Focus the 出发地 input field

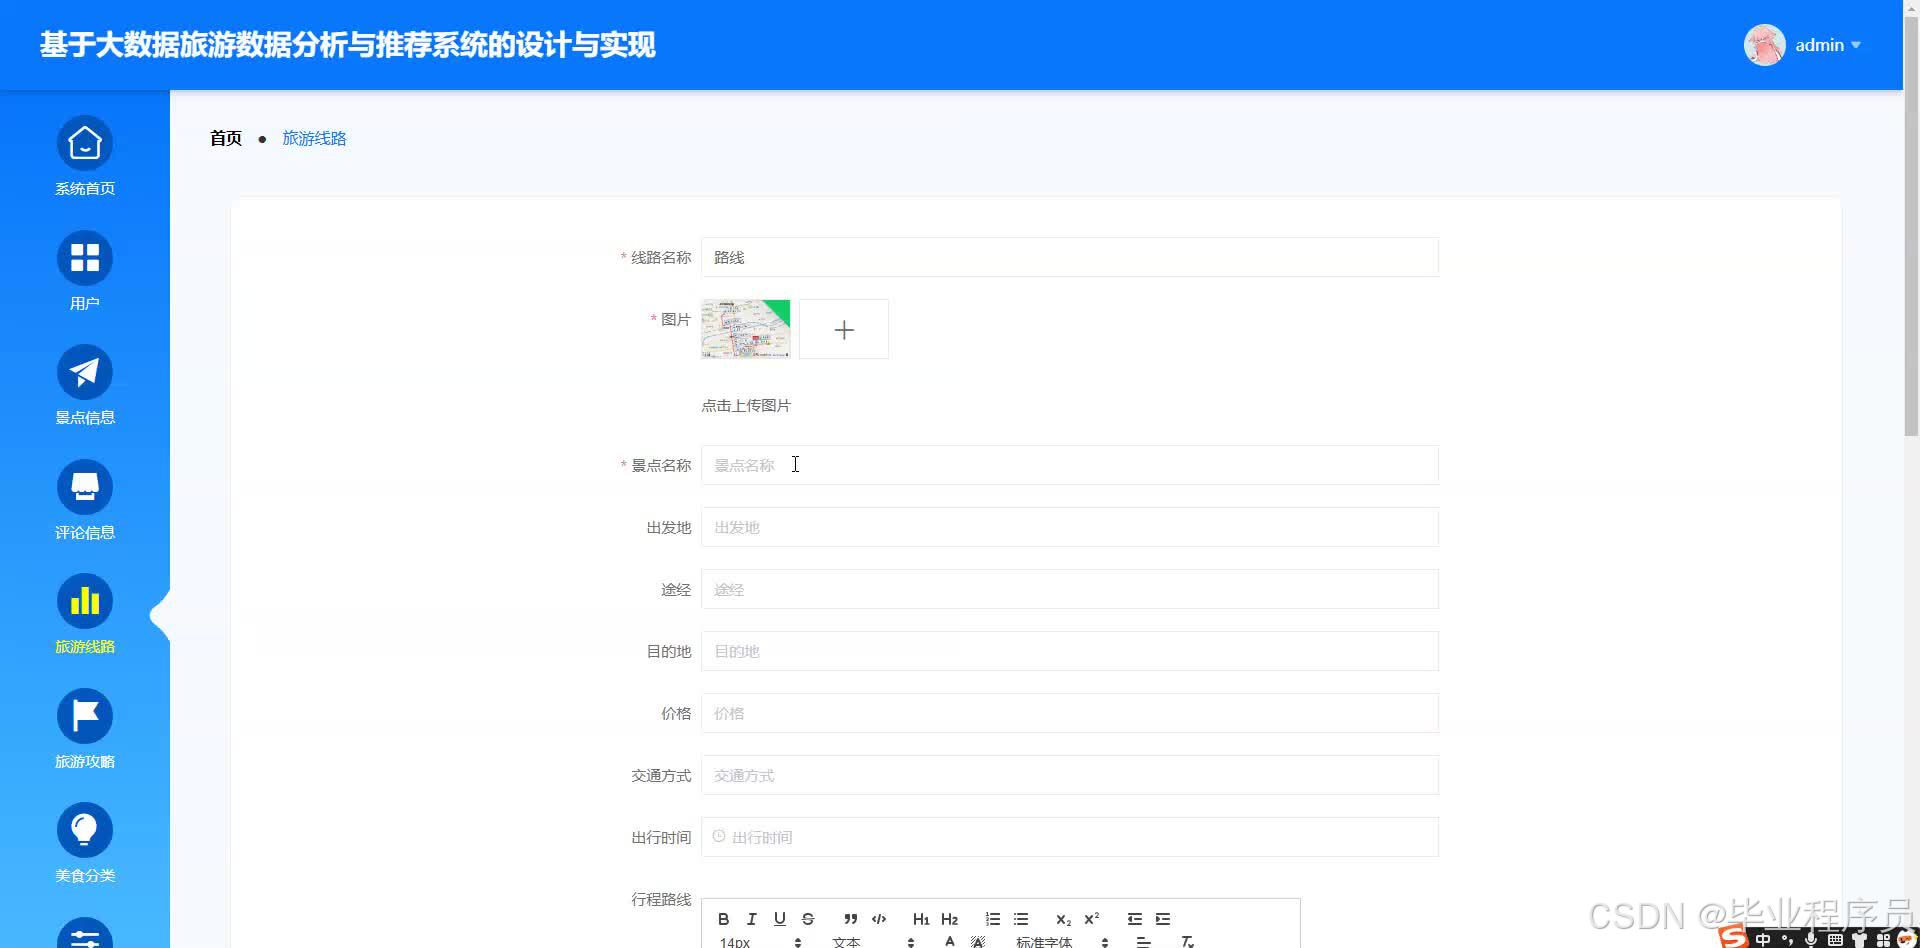tap(1070, 527)
